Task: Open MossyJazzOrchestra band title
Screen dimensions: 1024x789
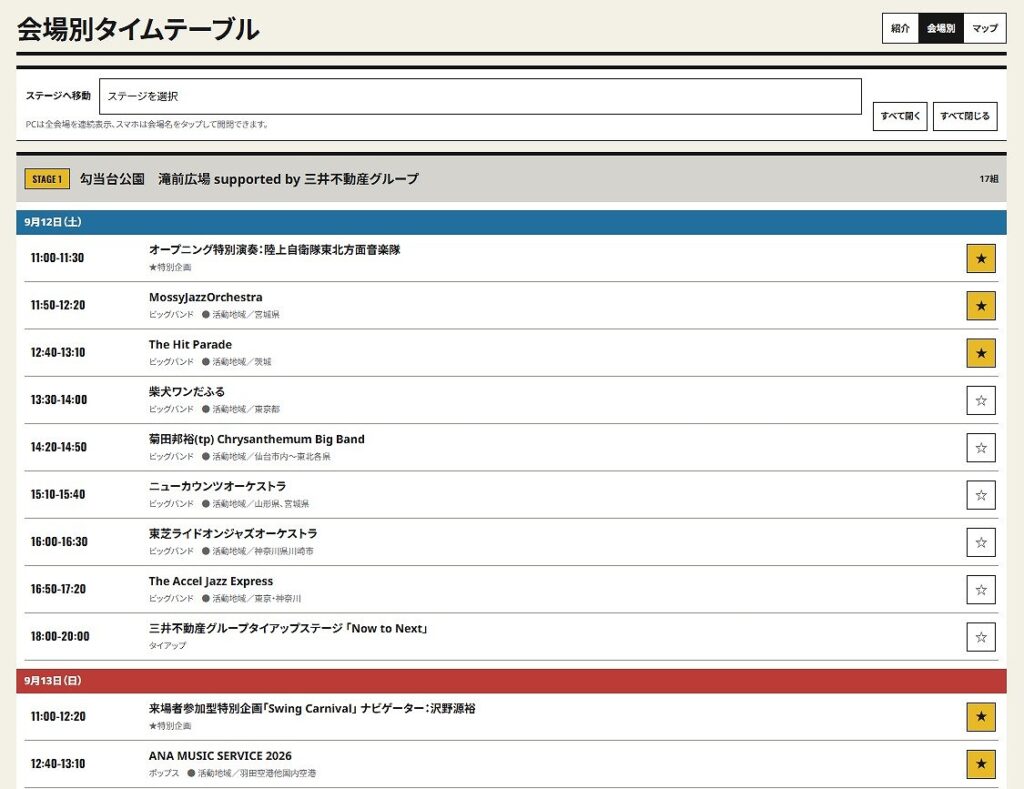Action: pyautogui.click(x=206, y=297)
